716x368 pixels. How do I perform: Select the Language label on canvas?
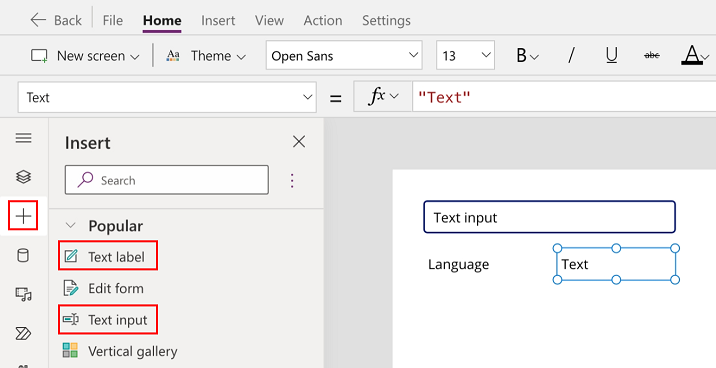coord(458,264)
